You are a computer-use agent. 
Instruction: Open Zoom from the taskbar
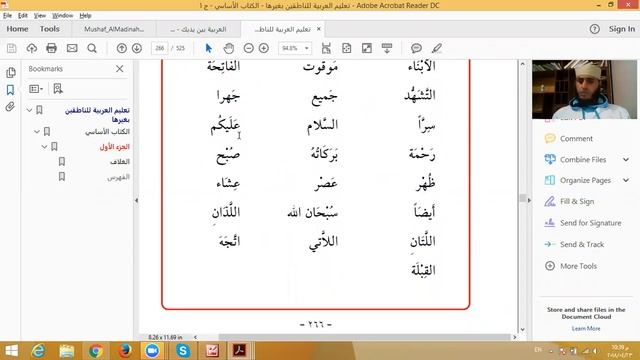[152, 351]
